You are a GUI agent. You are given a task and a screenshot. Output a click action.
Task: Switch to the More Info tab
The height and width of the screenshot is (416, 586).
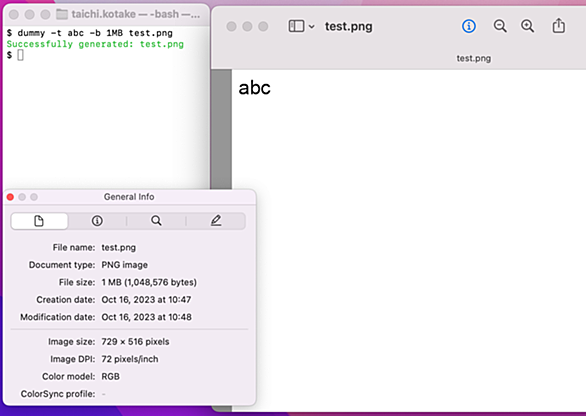97,221
